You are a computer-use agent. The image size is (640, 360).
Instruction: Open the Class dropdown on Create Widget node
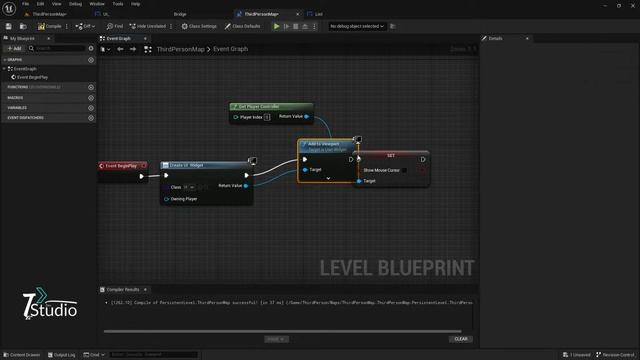click(189, 187)
